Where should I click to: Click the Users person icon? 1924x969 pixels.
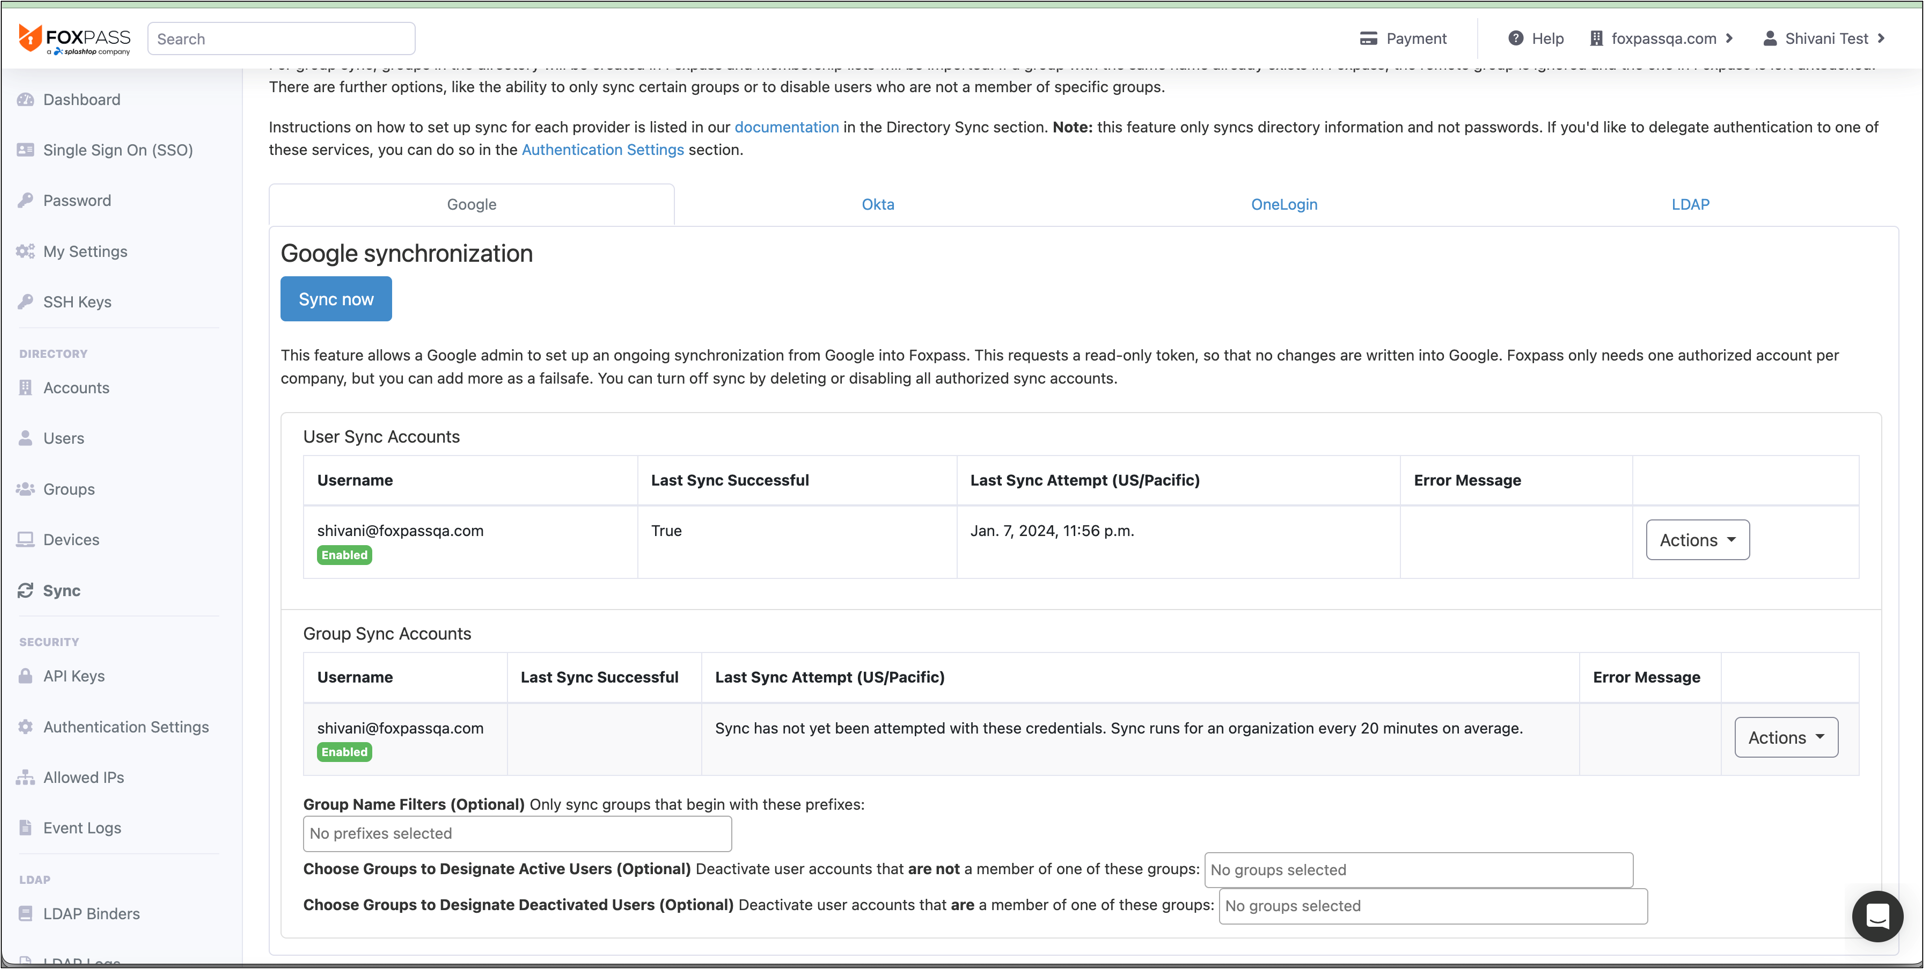point(26,438)
